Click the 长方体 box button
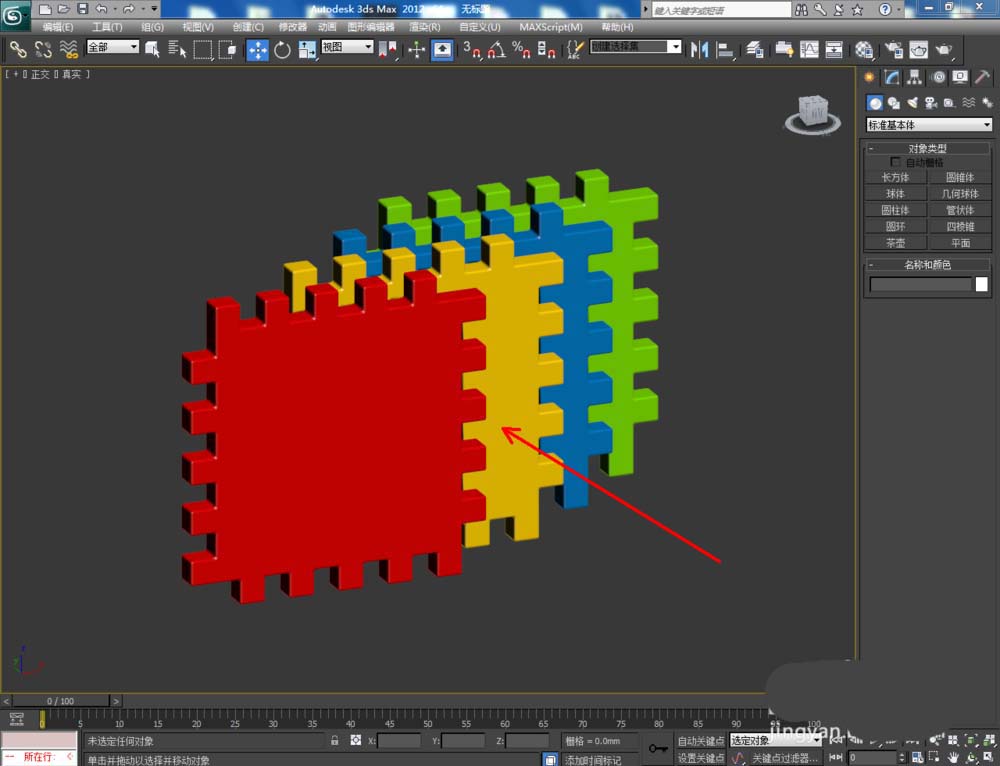The width and height of the screenshot is (1000, 766). coord(895,177)
